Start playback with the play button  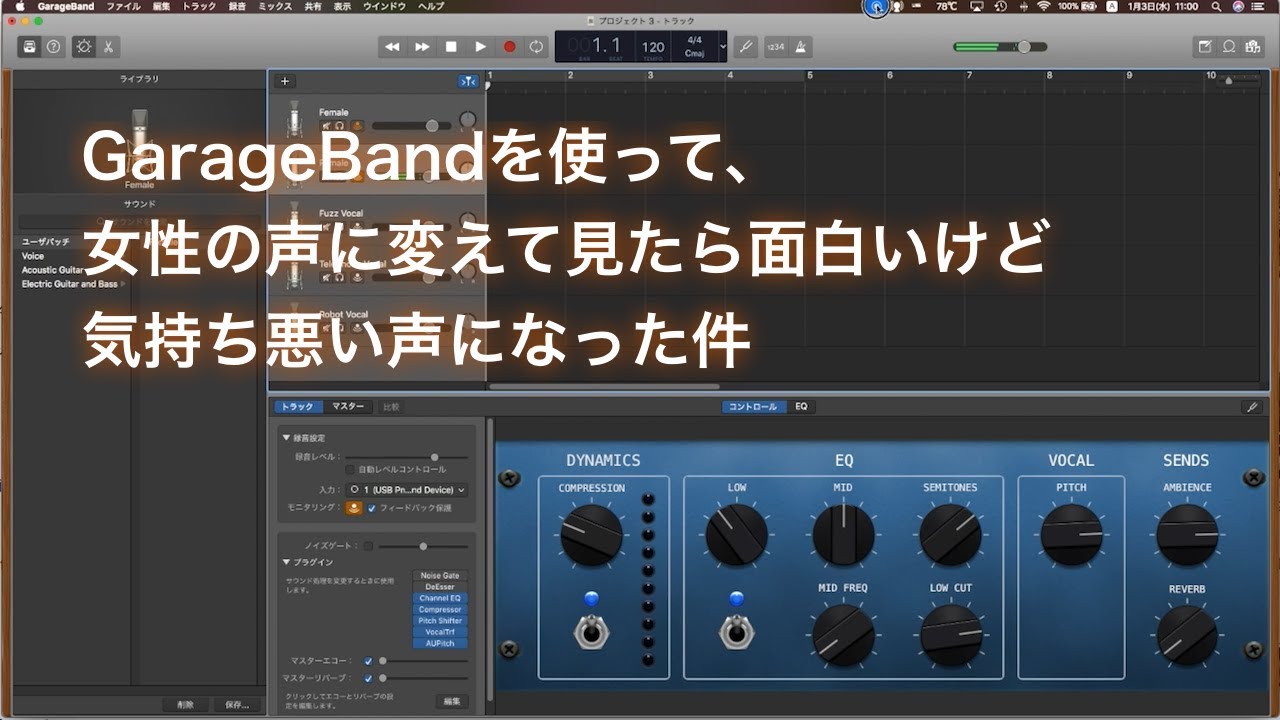click(x=480, y=46)
